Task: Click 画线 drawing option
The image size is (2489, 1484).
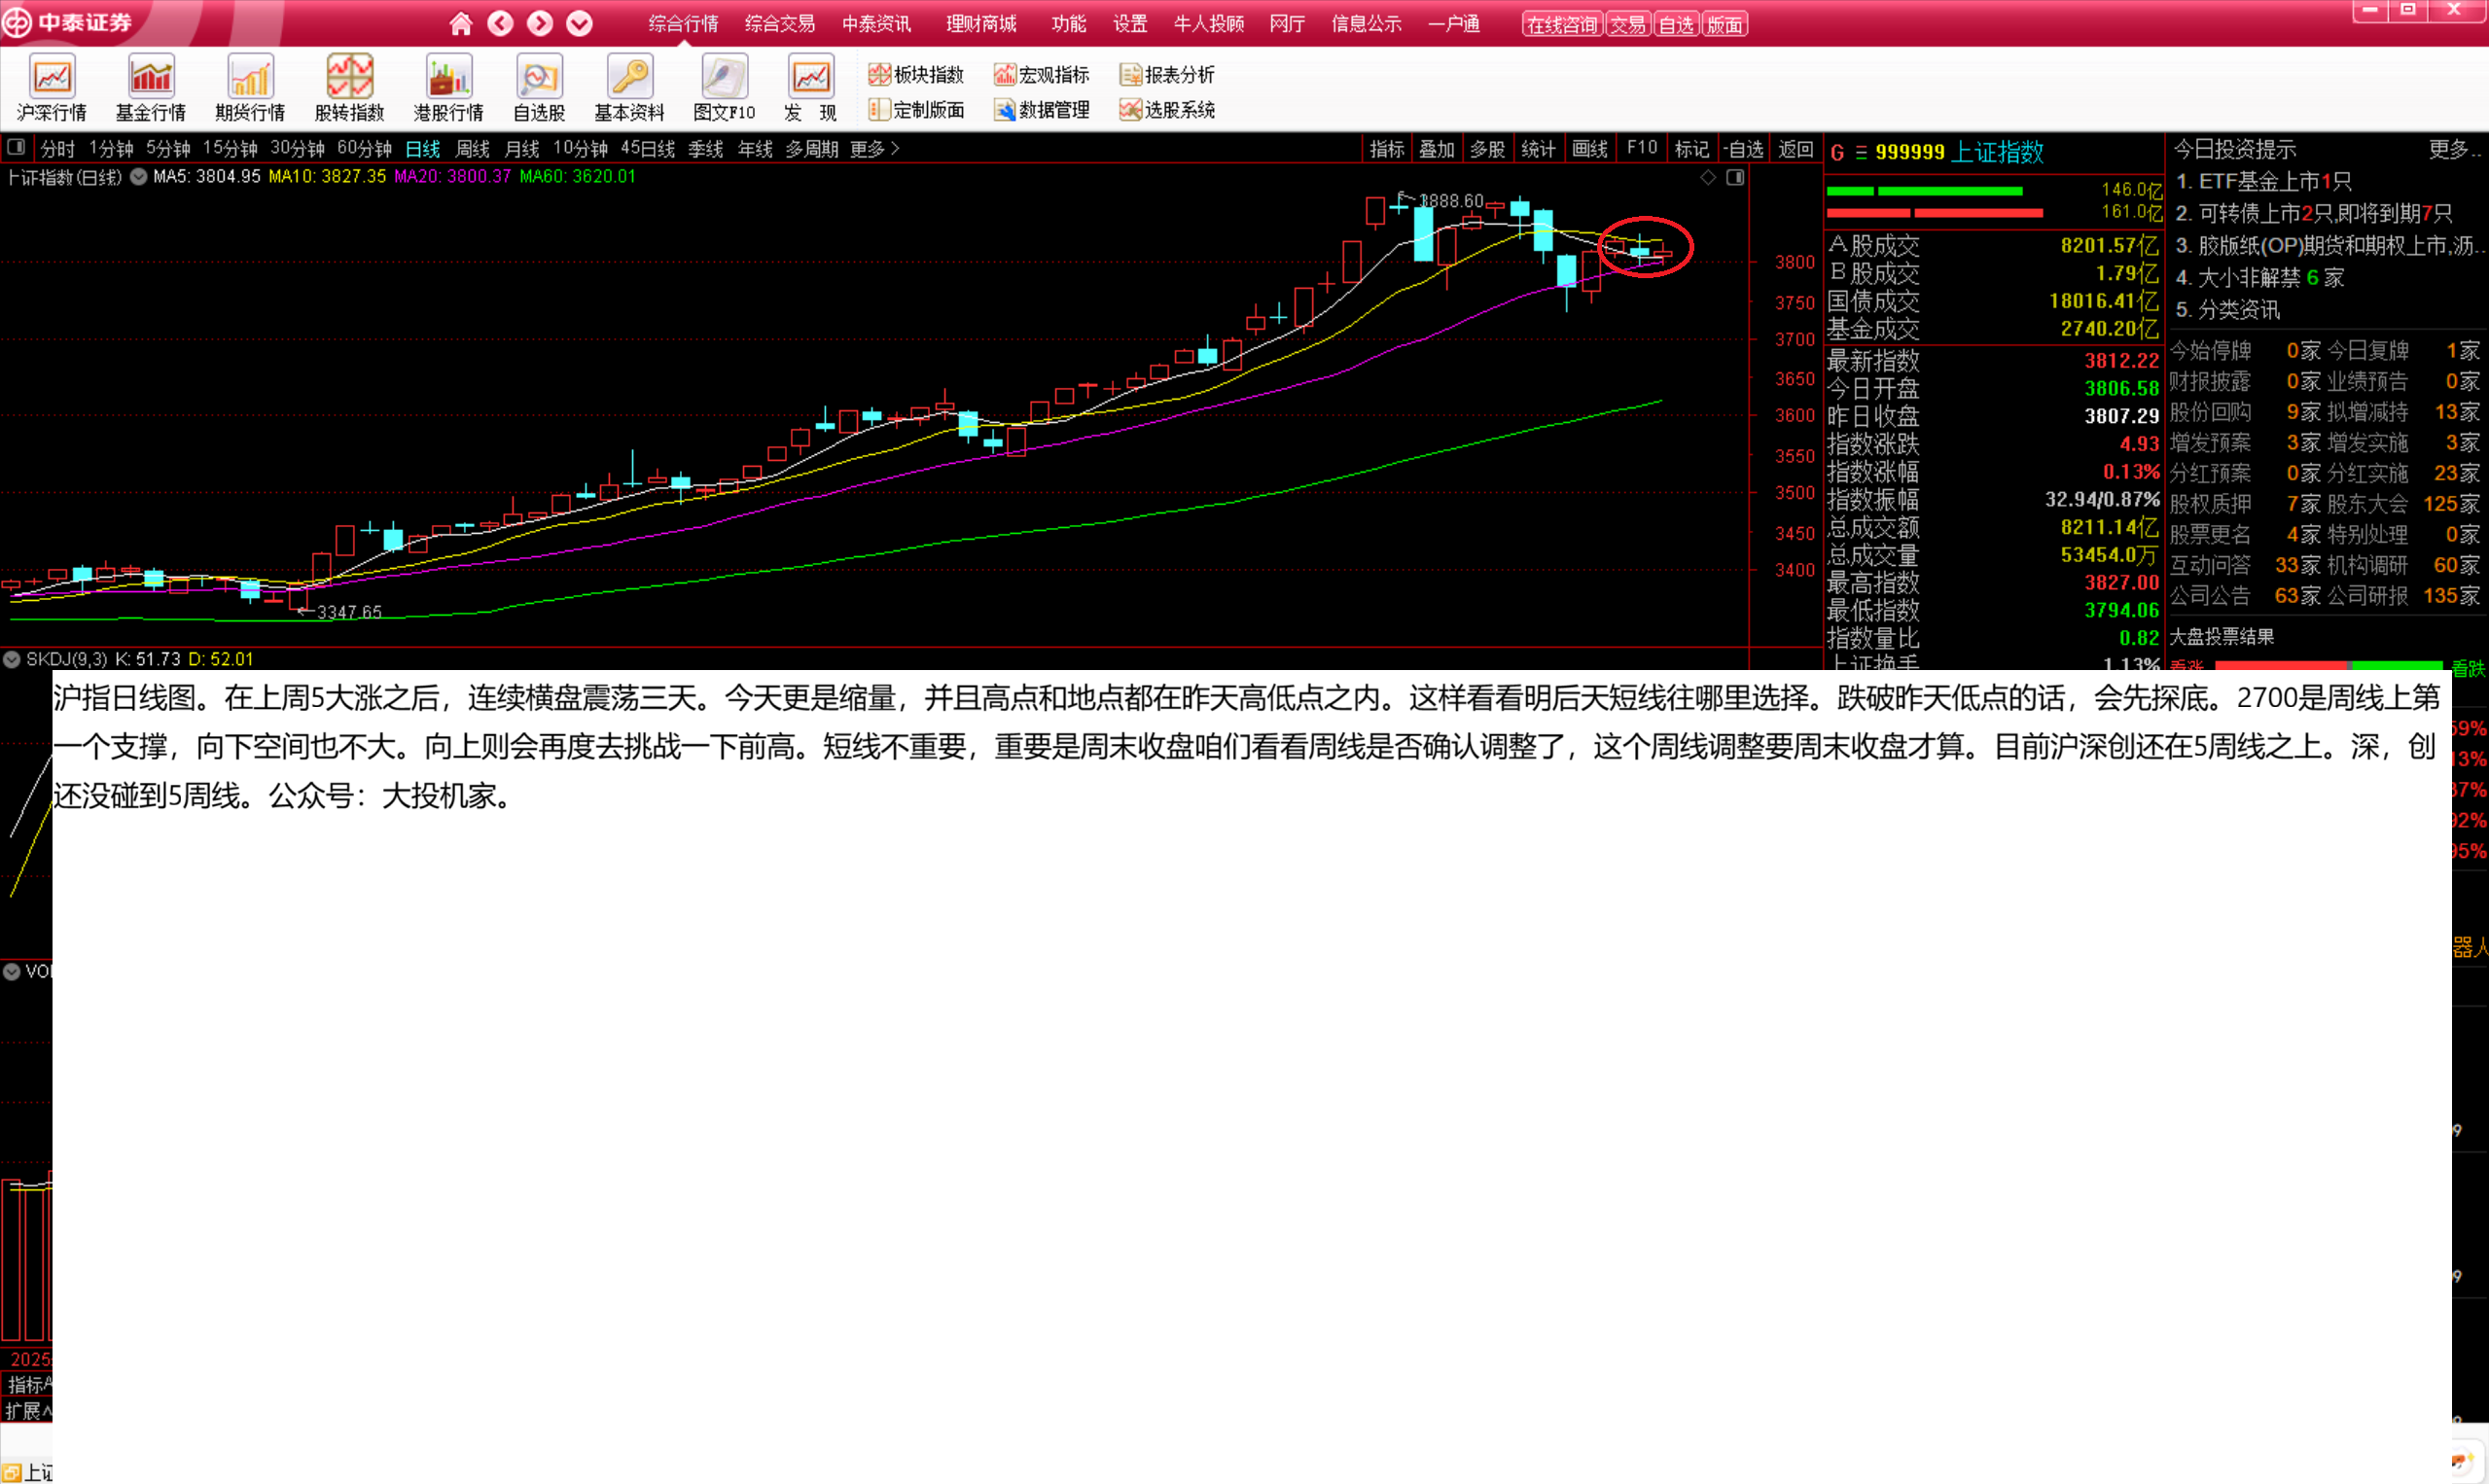Action: [1589, 149]
